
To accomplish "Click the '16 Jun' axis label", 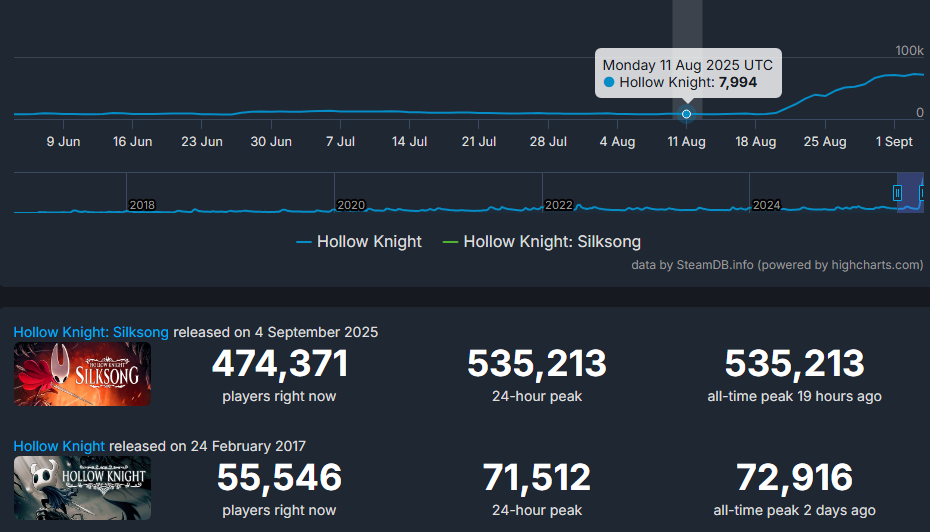I will point(132,142).
